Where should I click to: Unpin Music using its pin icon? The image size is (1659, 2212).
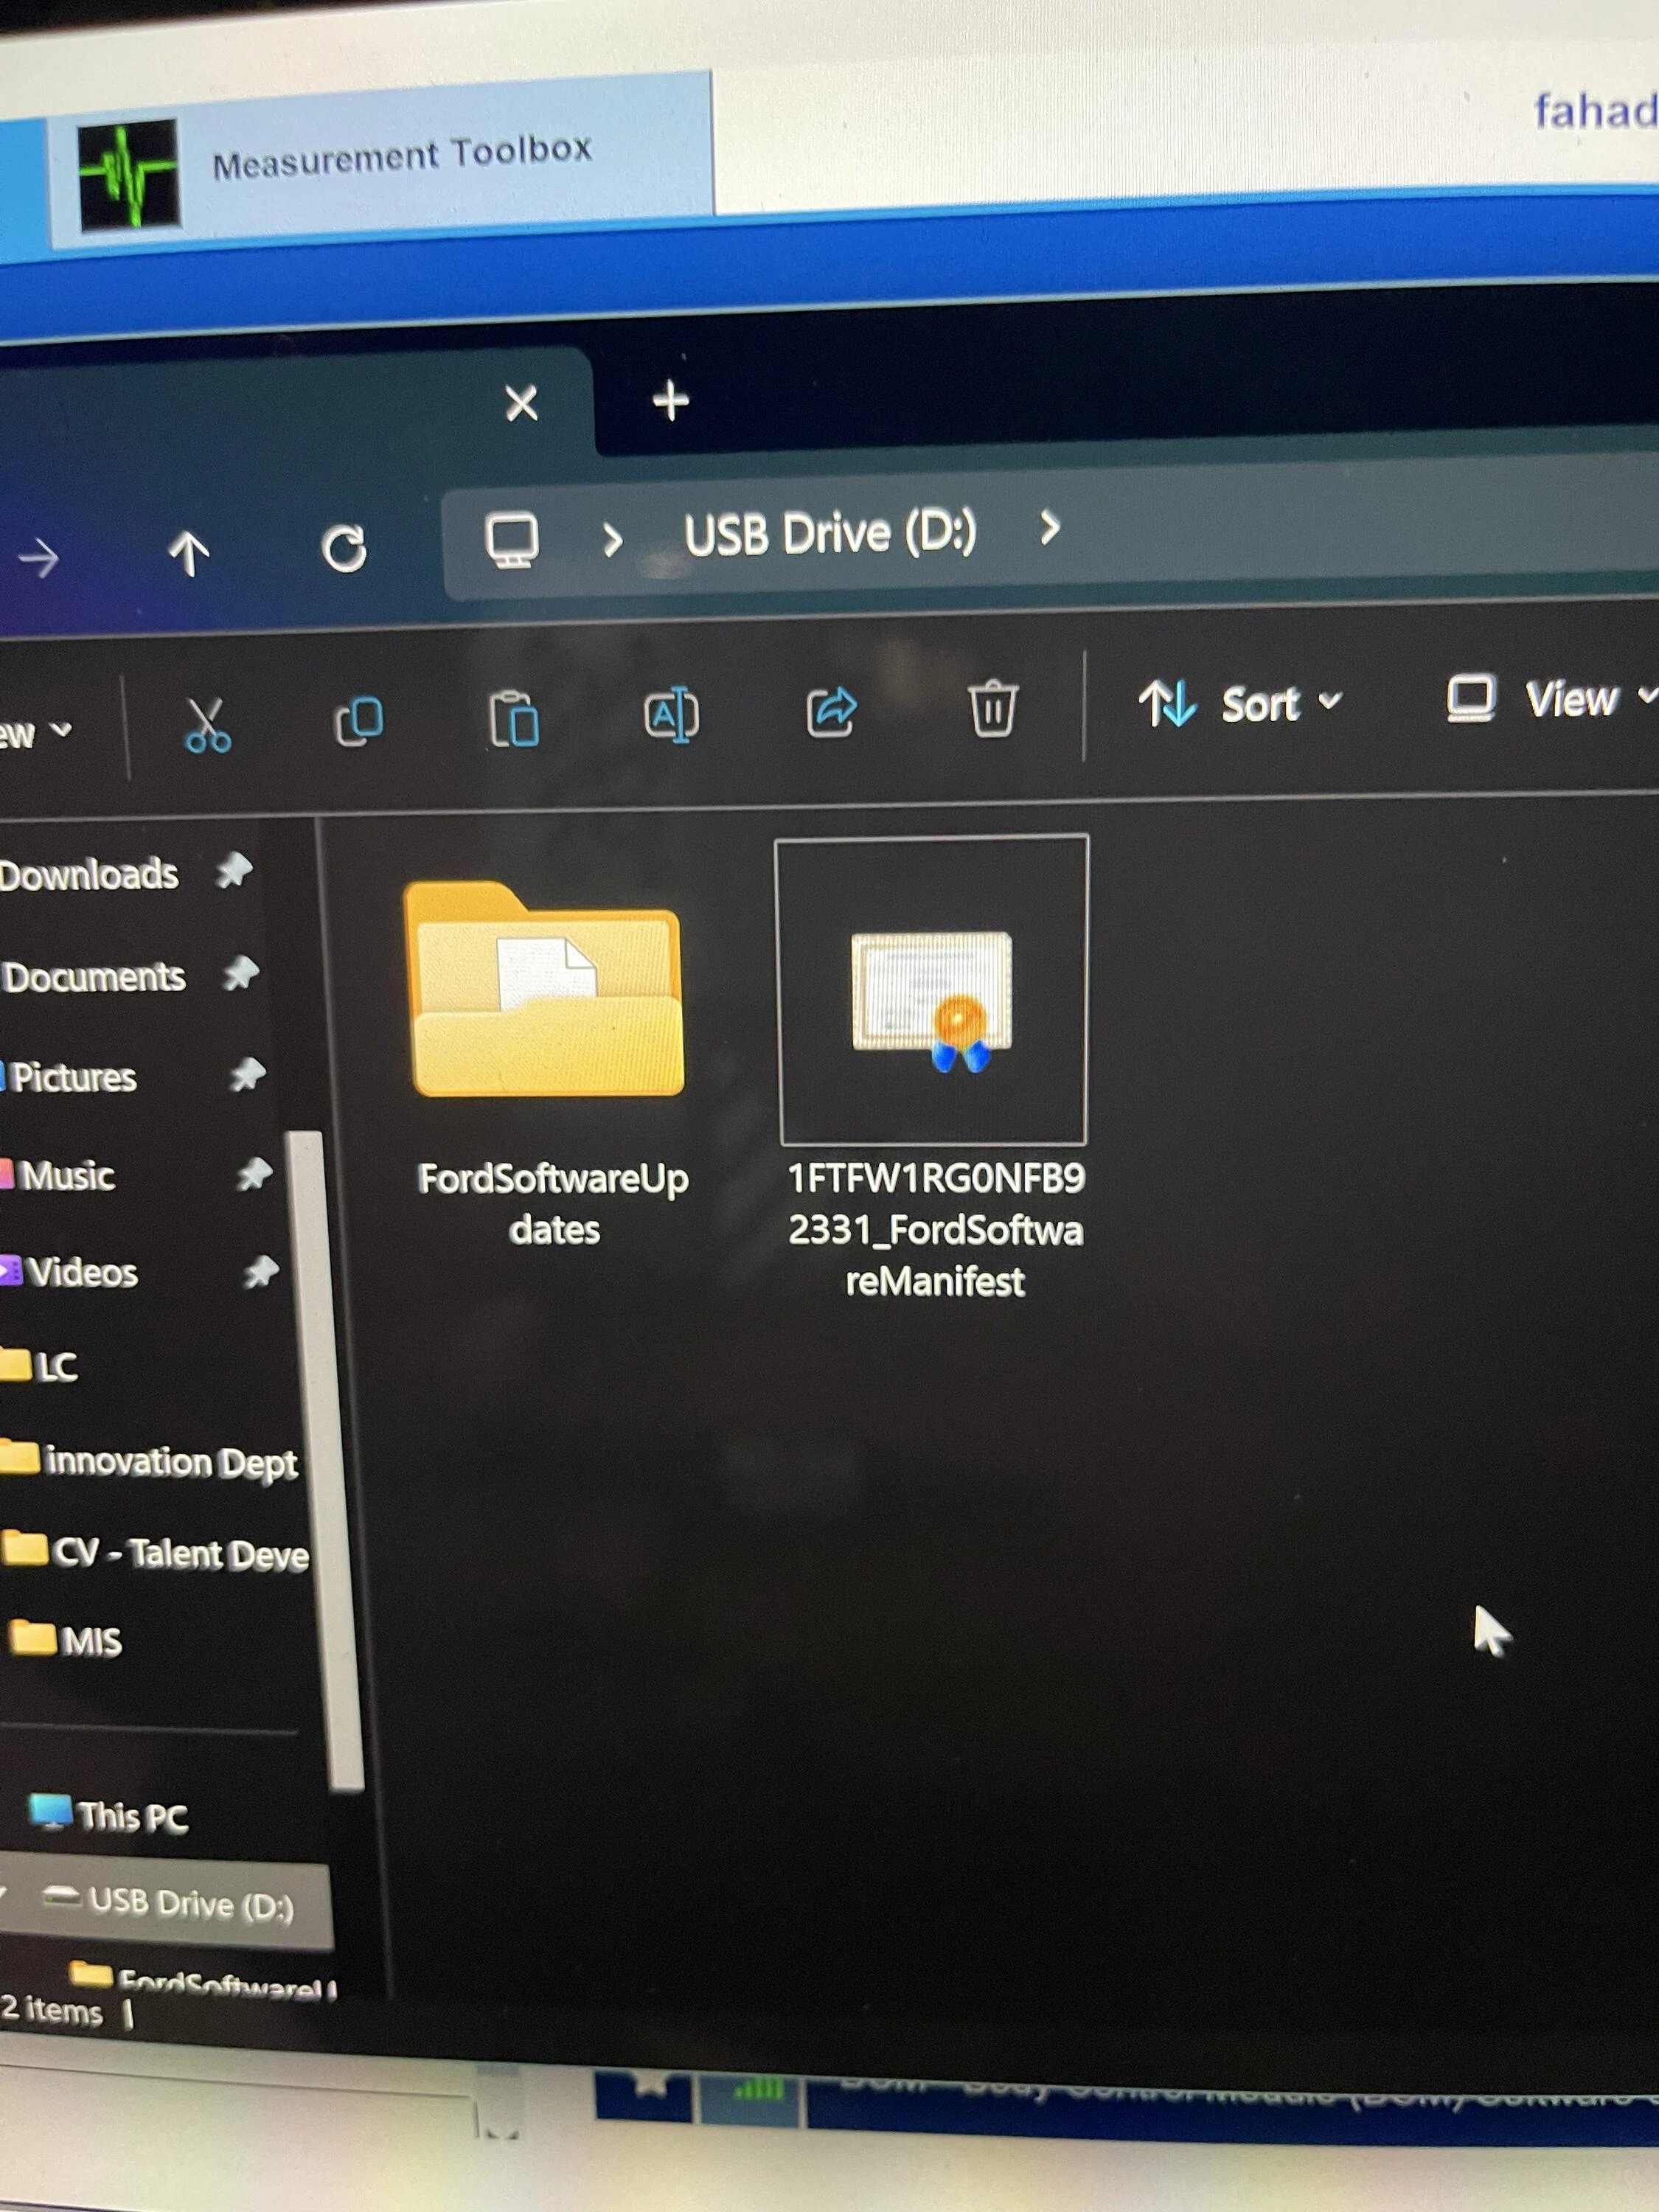pos(254,1173)
